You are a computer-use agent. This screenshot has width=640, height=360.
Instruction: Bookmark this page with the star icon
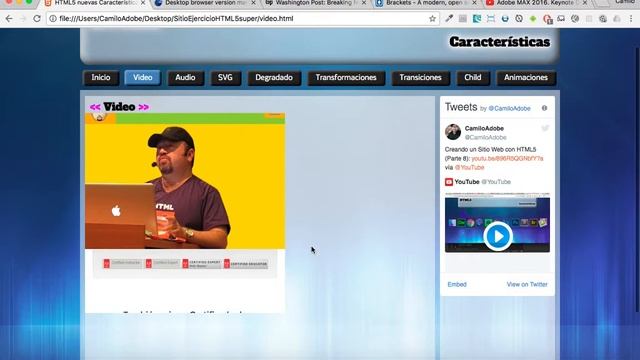tap(432, 18)
